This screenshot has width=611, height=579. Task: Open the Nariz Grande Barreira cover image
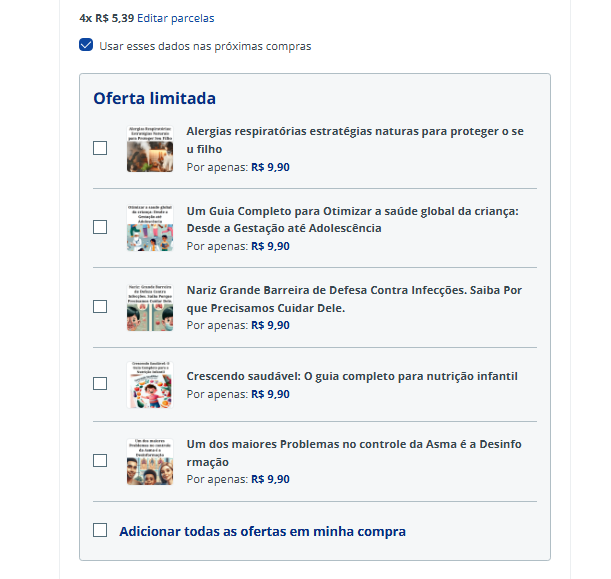[150, 307]
